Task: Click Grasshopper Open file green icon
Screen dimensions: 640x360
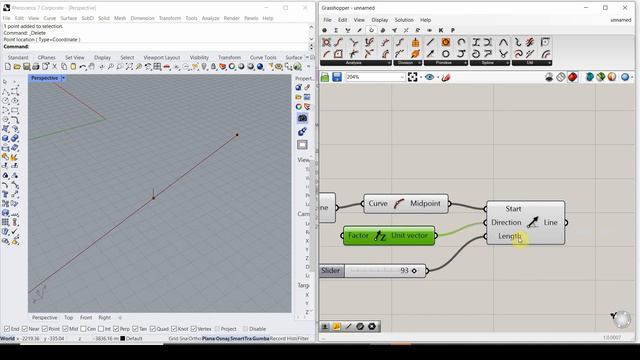Action: (x=325, y=77)
